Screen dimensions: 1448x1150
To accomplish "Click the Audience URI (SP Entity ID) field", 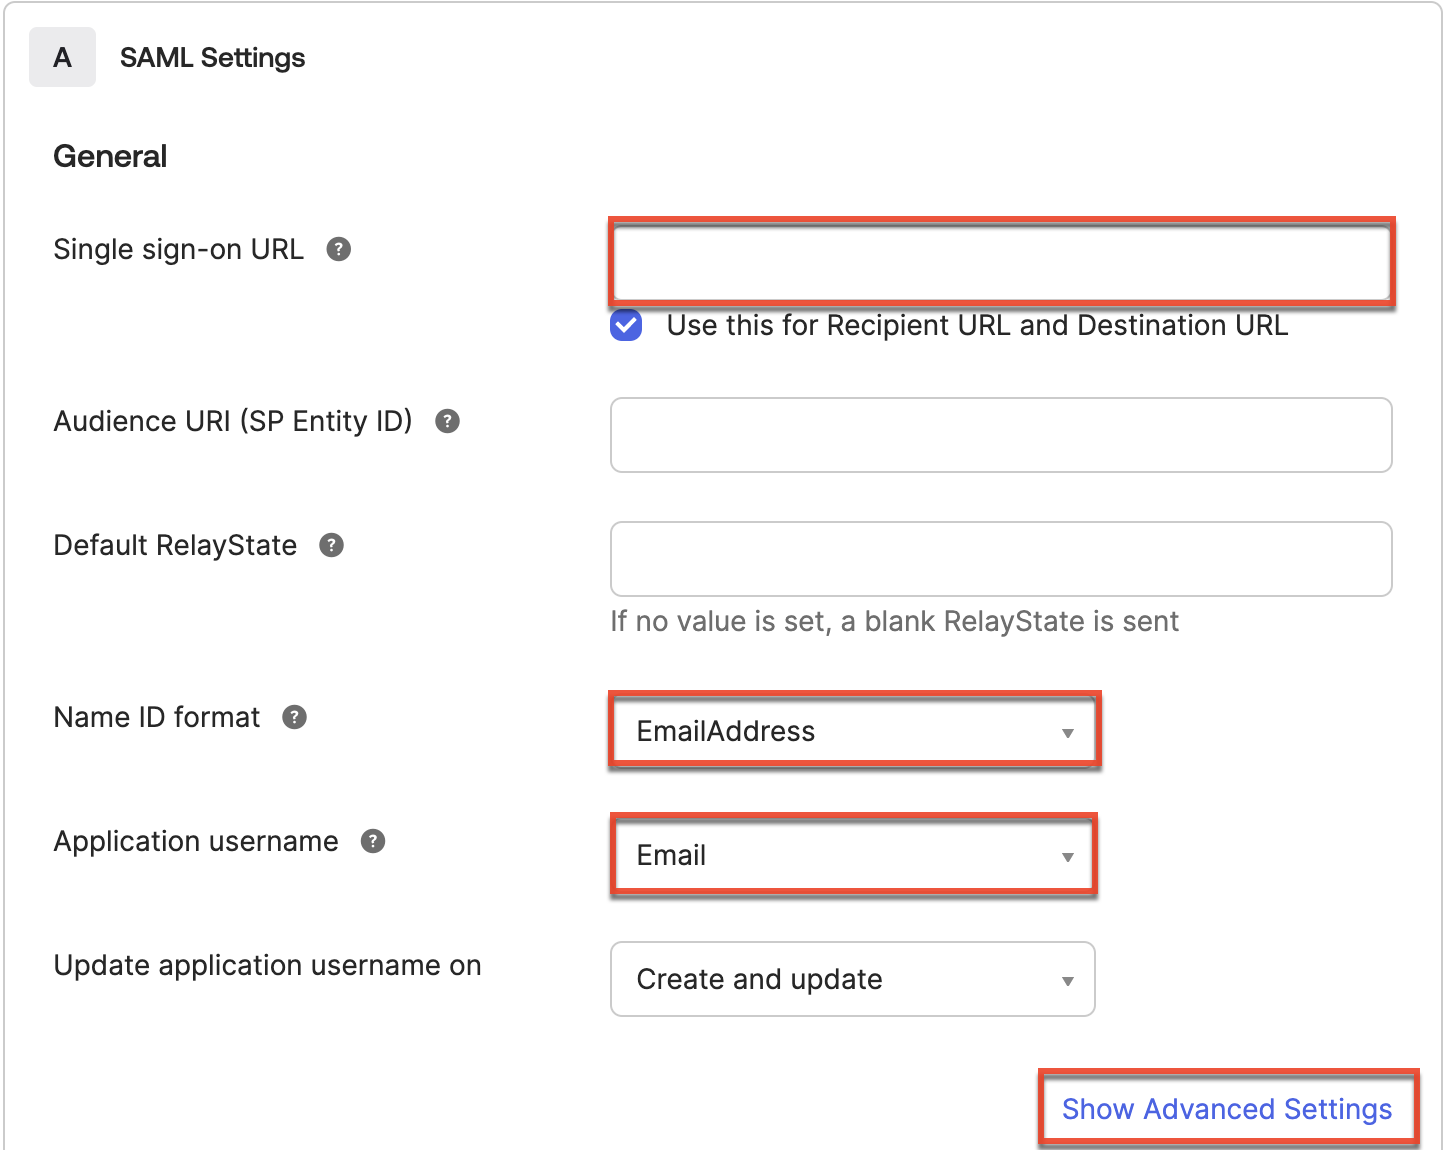I will point(1000,435).
